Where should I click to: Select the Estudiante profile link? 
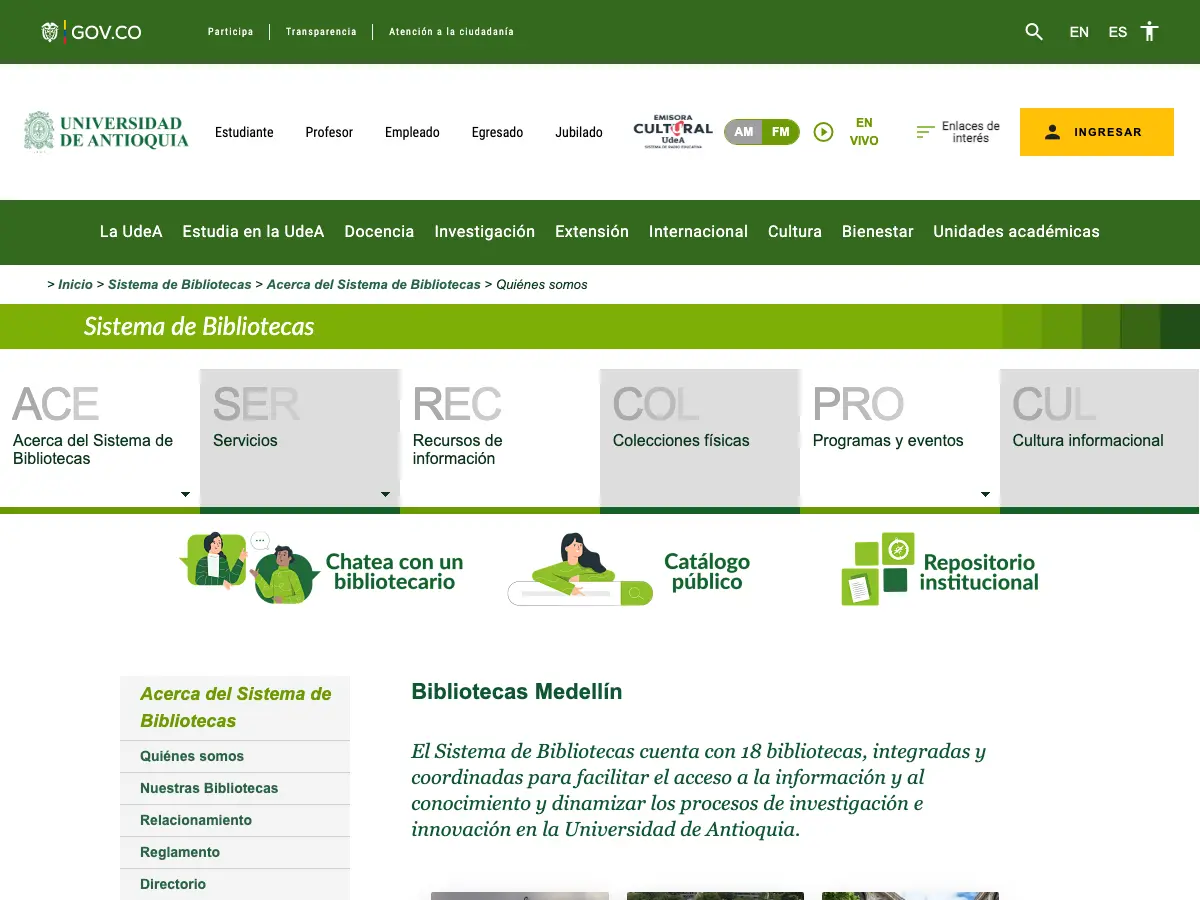(x=244, y=132)
